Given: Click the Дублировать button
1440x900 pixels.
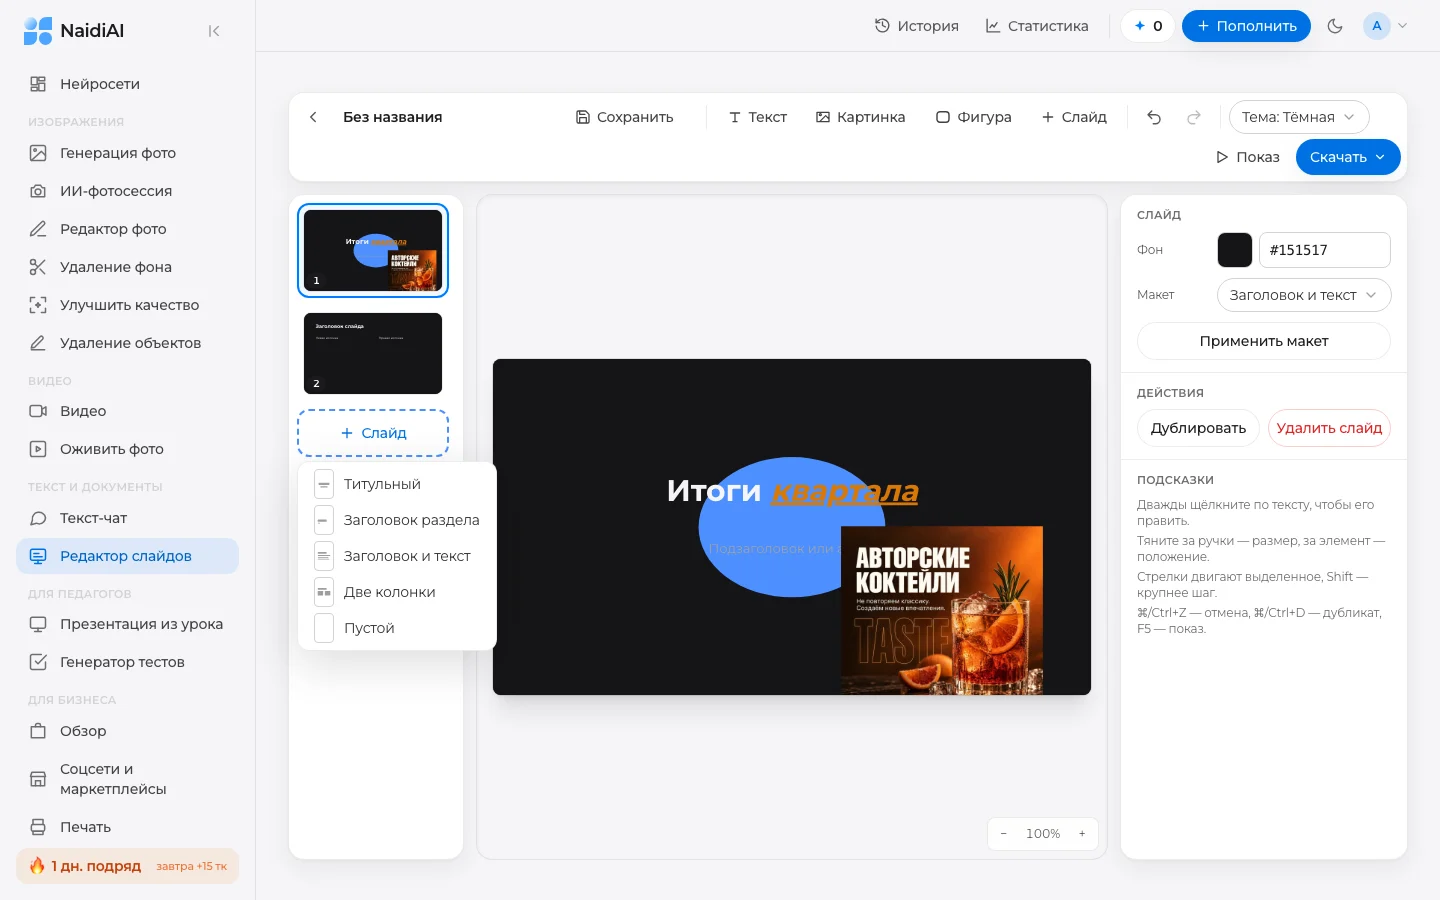Looking at the screenshot, I should (1198, 428).
